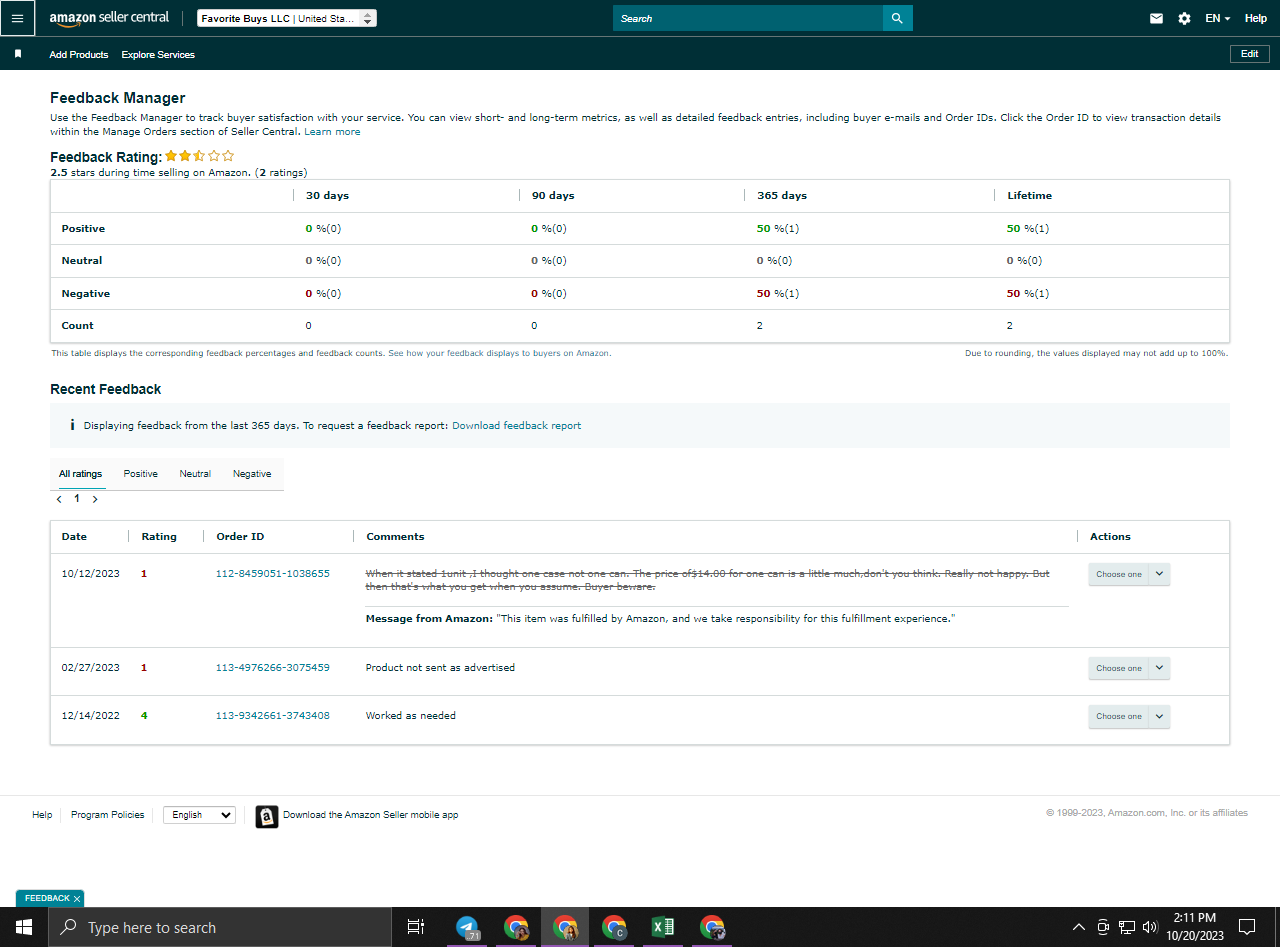Click the 'Worked as needed' comment
This screenshot has height=947, width=1280.
[x=411, y=716]
